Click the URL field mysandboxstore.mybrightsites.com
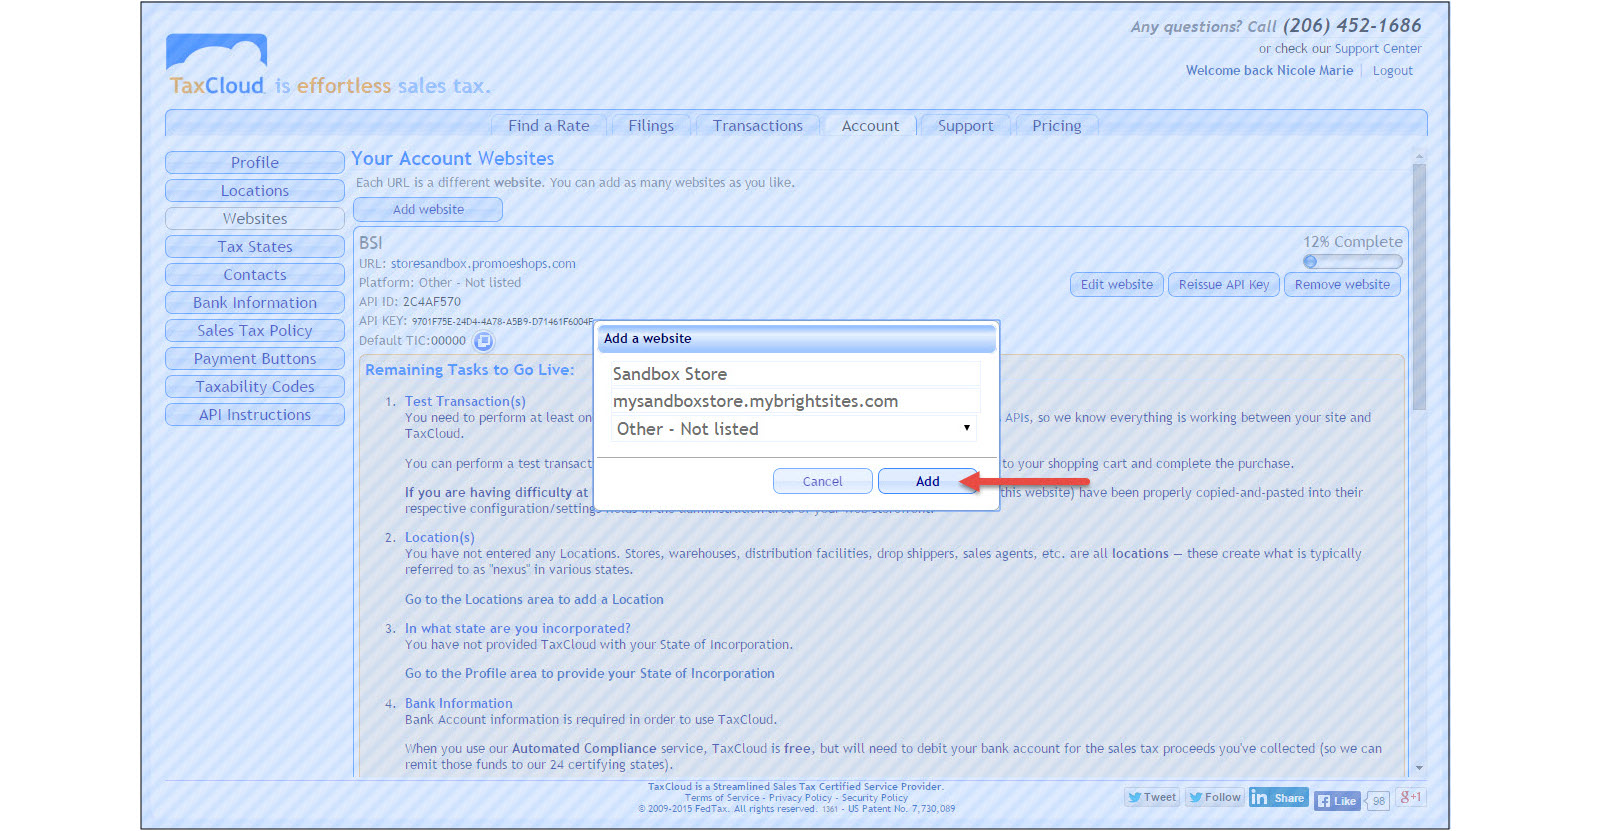The image size is (1602, 831). click(x=795, y=401)
